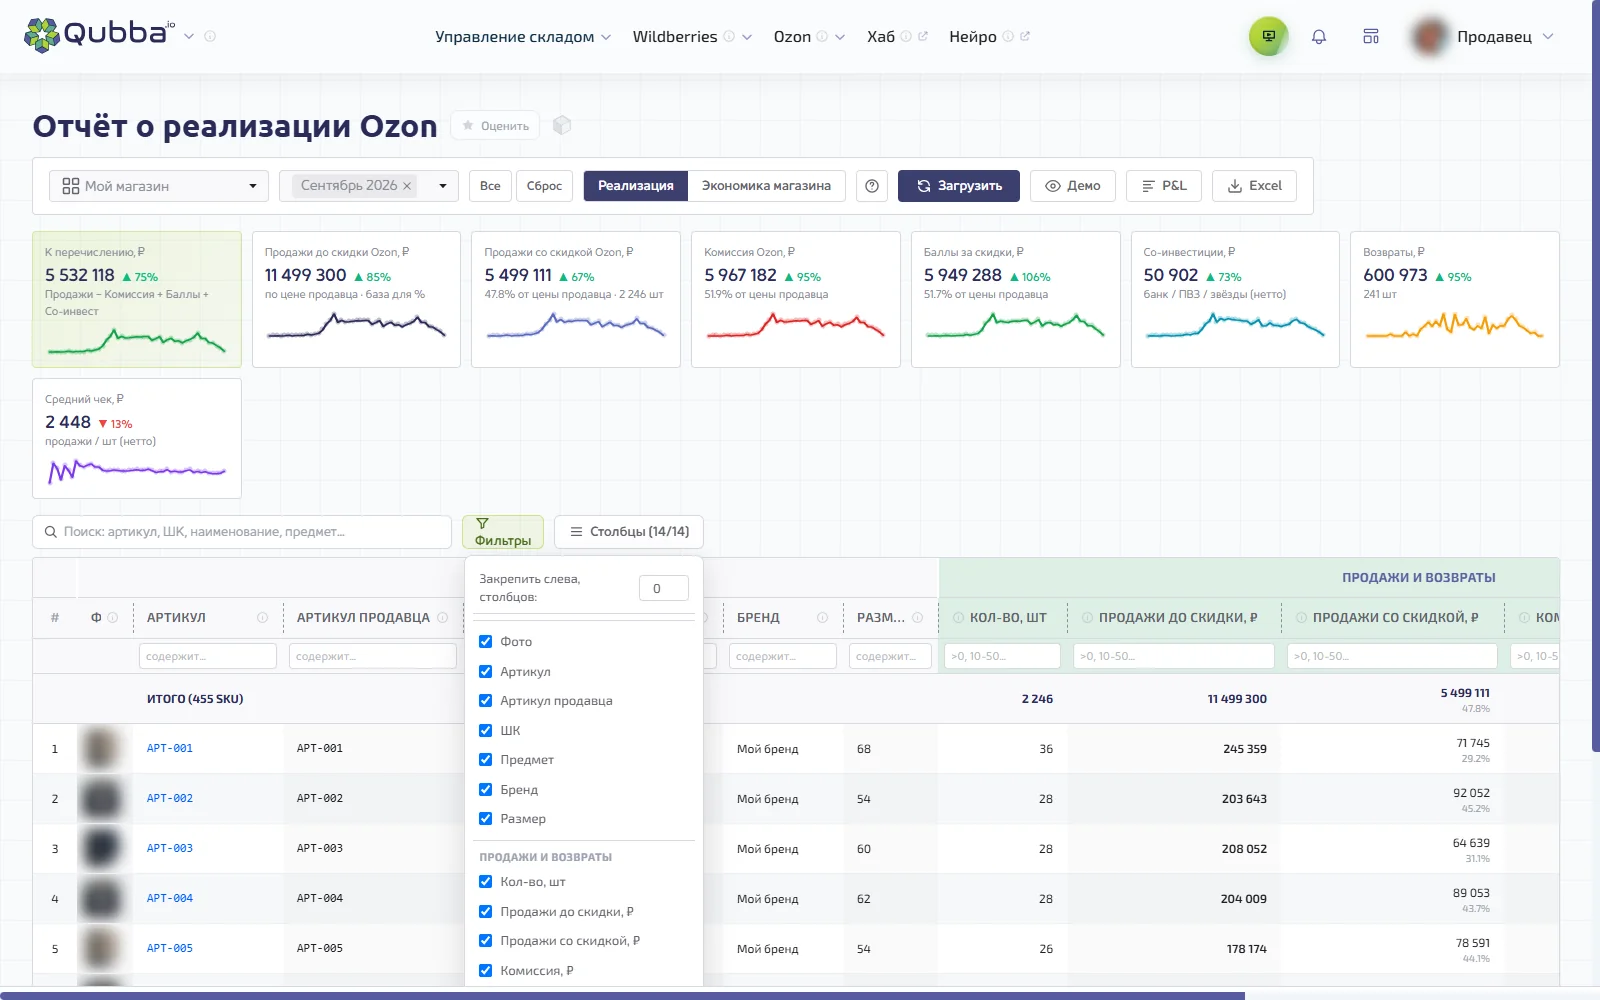
Task: Disable the Предмет column checkbox
Action: click(x=485, y=760)
